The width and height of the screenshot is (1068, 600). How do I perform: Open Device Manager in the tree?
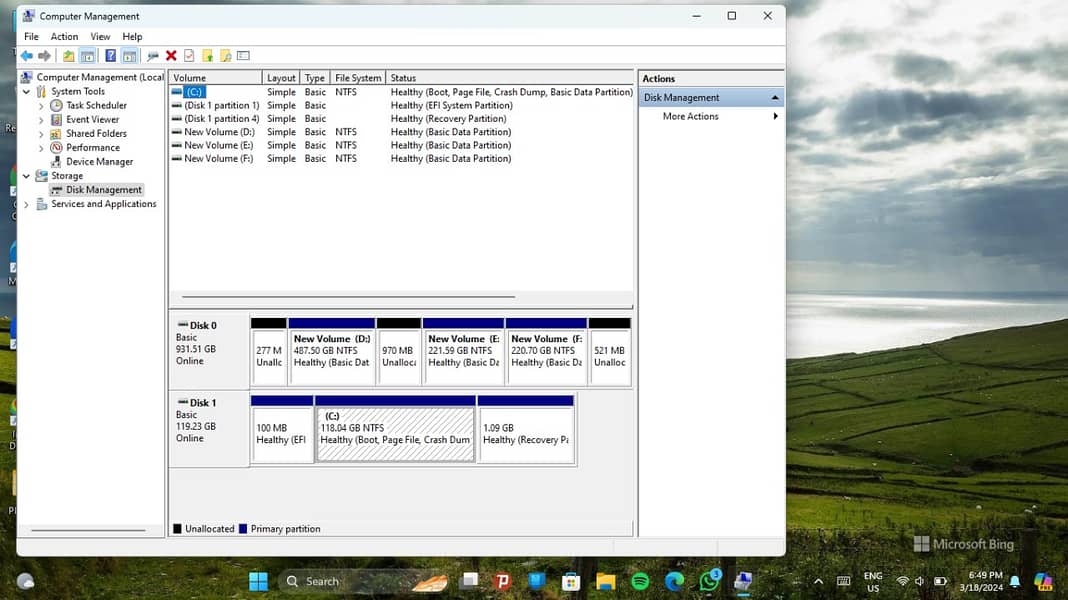(99, 162)
